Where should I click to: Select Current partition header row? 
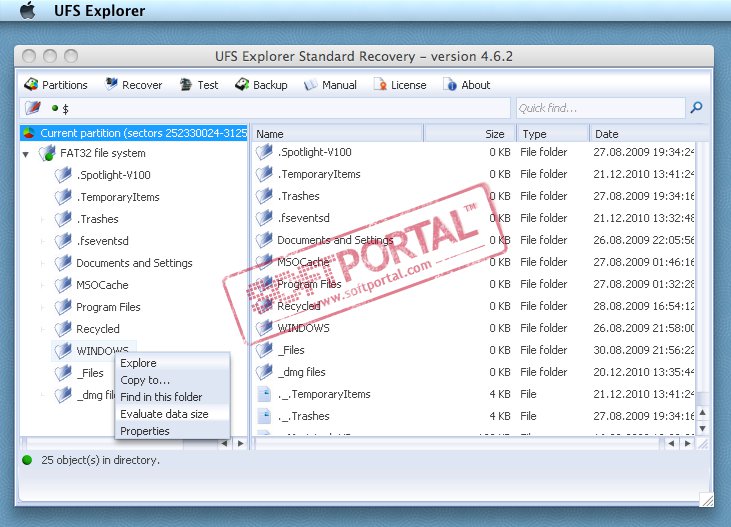click(x=134, y=133)
